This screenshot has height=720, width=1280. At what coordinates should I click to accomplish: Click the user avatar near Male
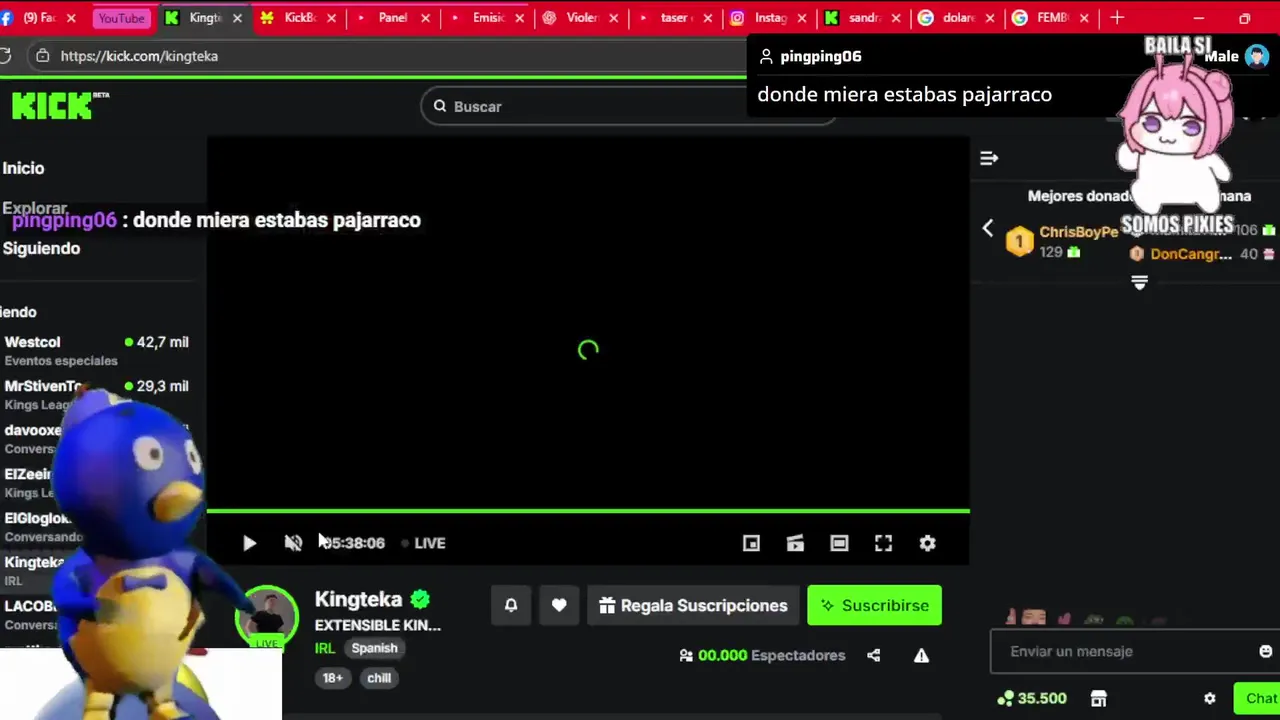(x=1257, y=57)
